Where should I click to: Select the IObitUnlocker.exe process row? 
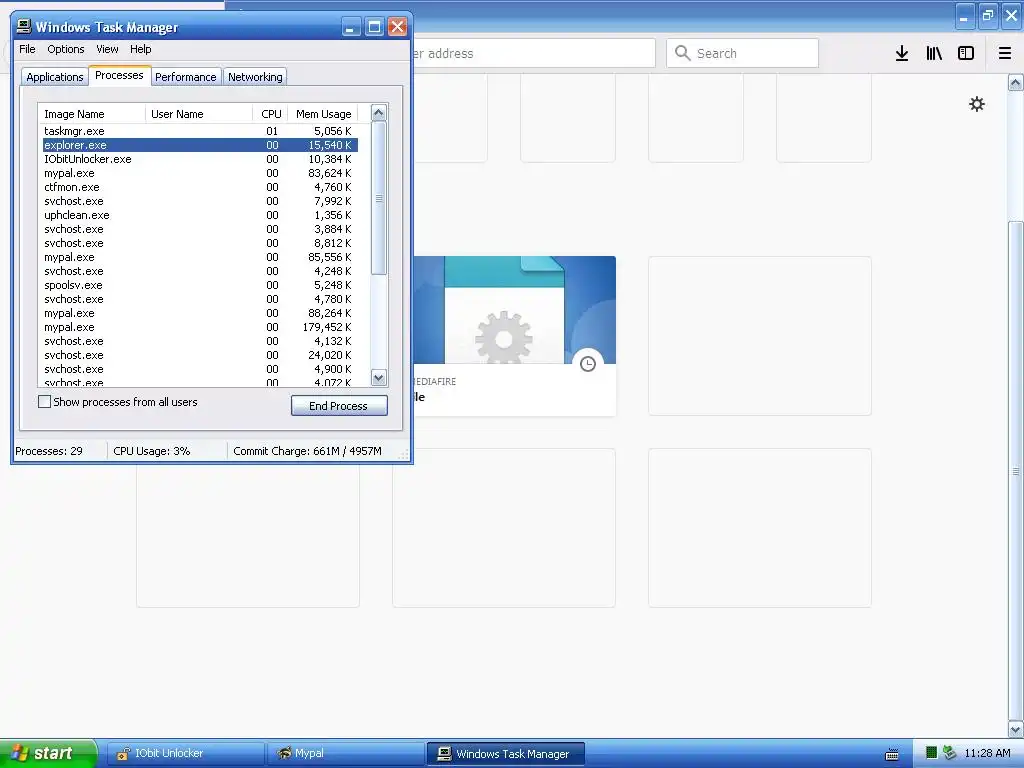[x=200, y=159]
